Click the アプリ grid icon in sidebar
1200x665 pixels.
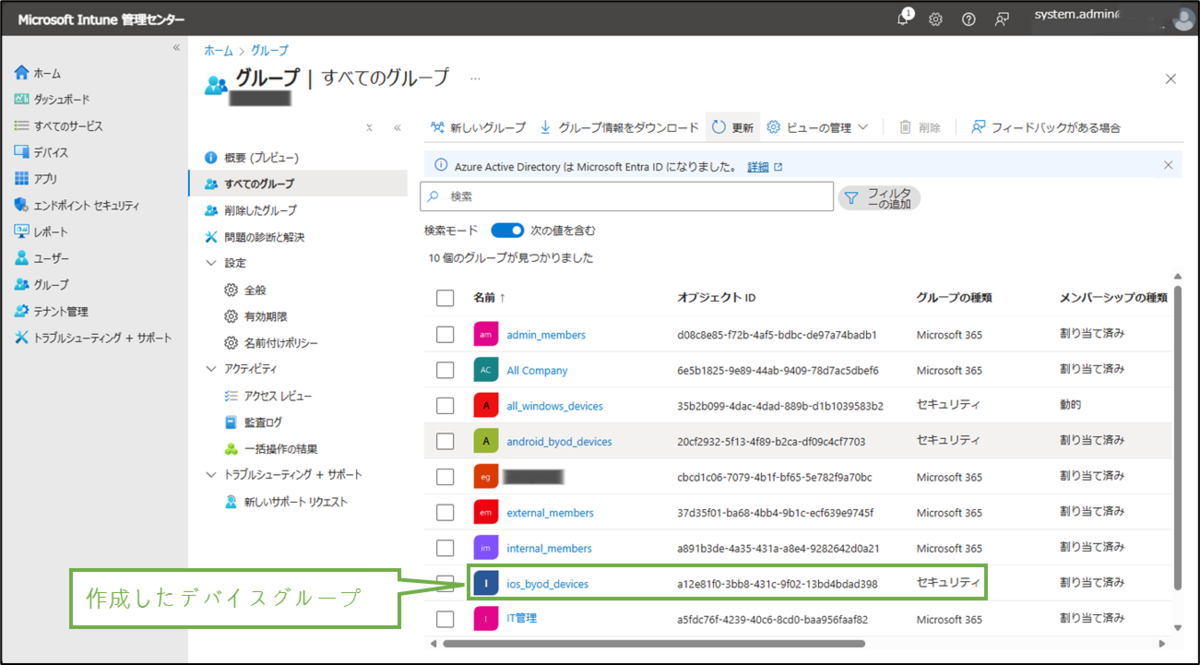pos(22,179)
